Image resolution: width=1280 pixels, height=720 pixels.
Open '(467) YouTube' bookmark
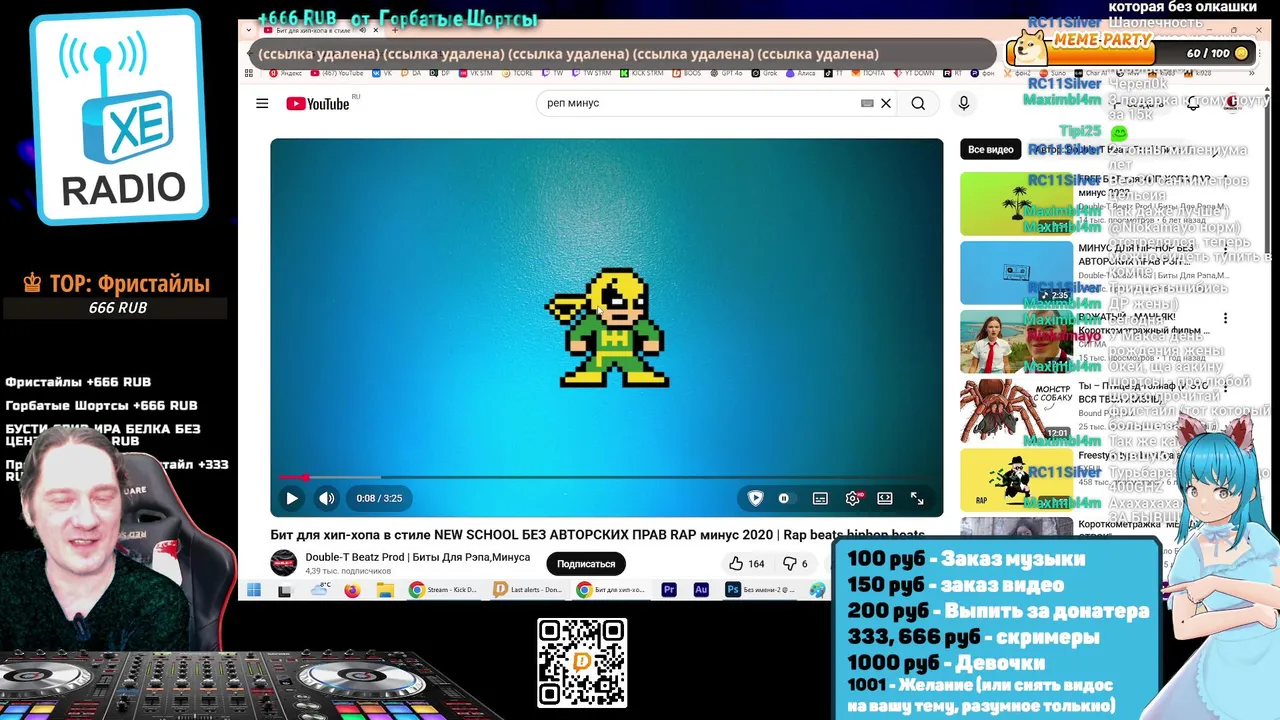pyautogui.click(x=337, y=73)
